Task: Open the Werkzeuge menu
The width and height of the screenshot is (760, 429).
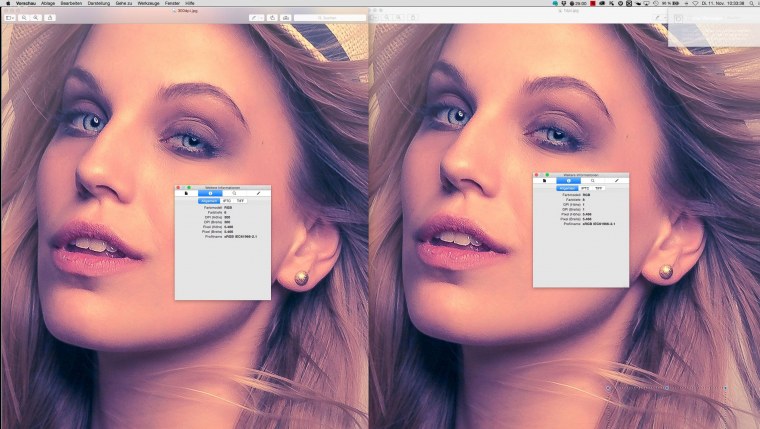Action: click(x=150, y=4)
